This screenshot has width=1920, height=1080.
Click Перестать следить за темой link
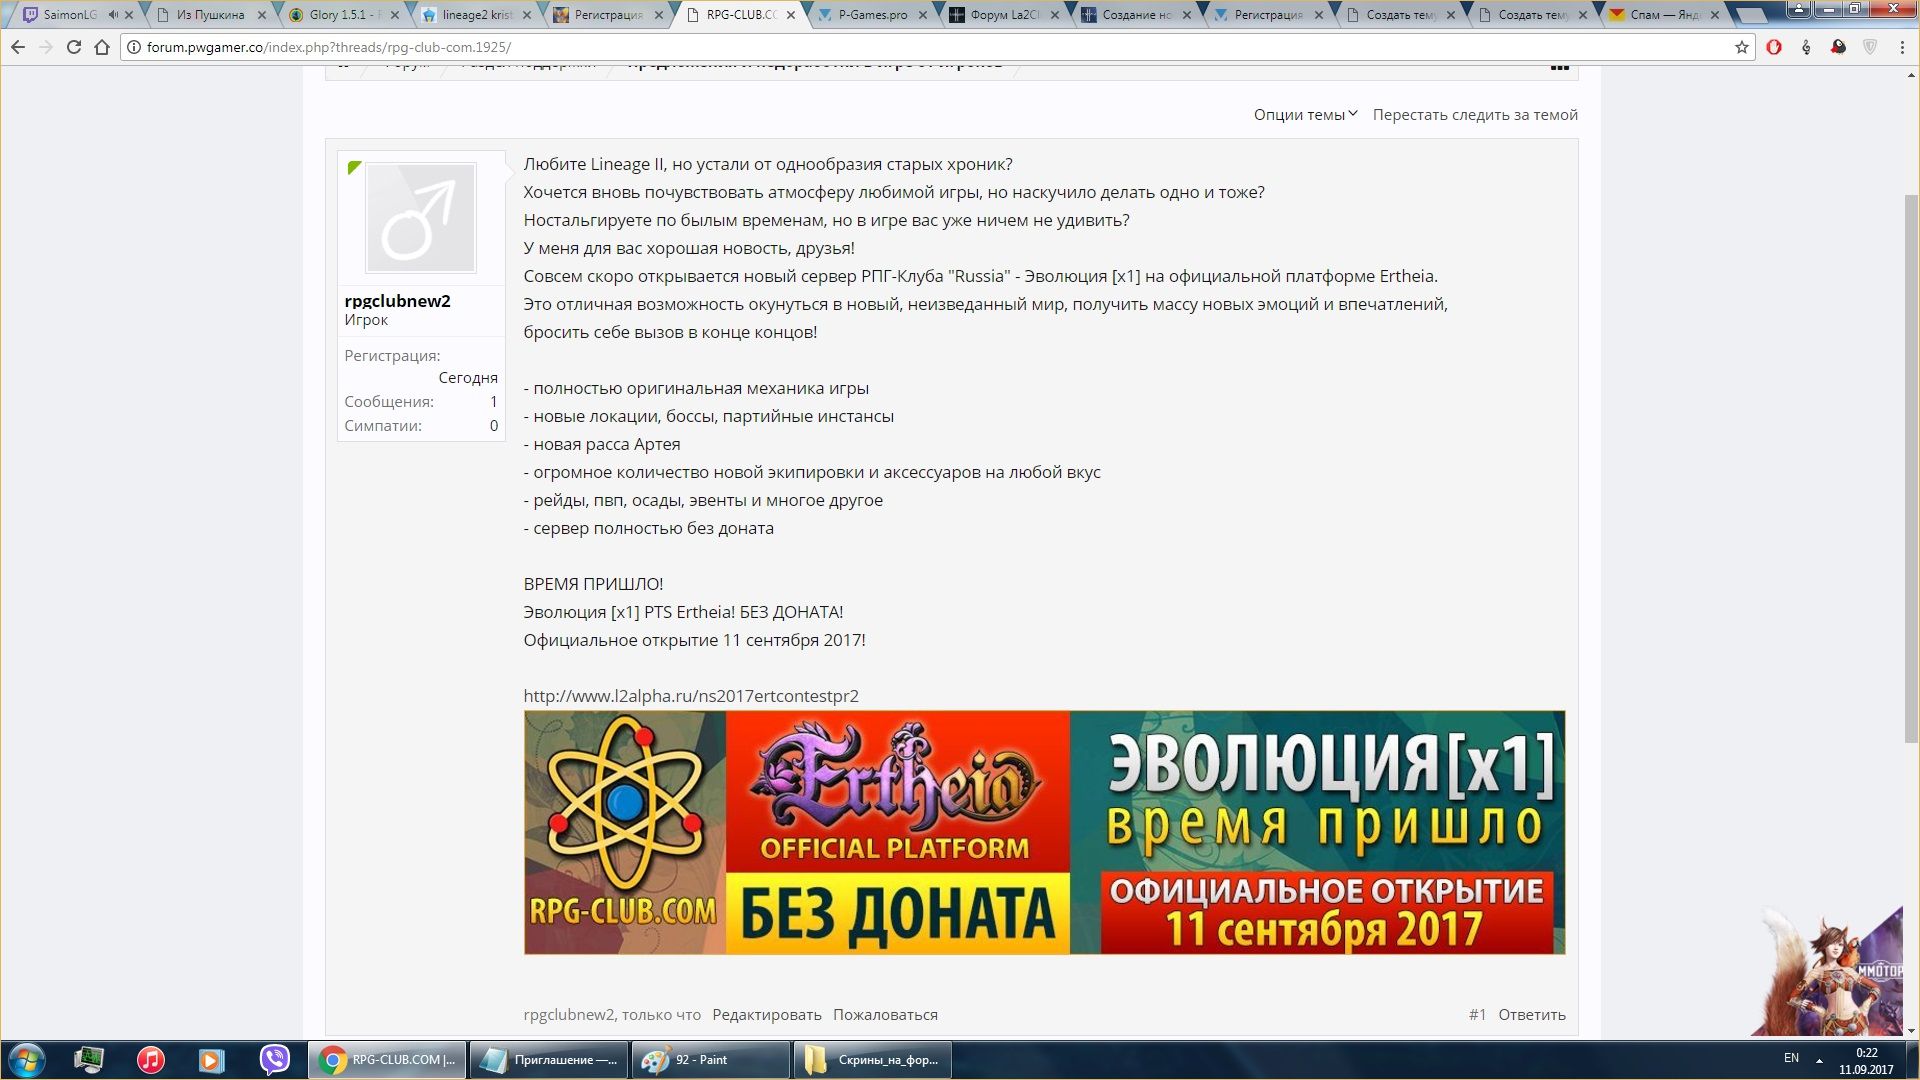click(1475, 115)
